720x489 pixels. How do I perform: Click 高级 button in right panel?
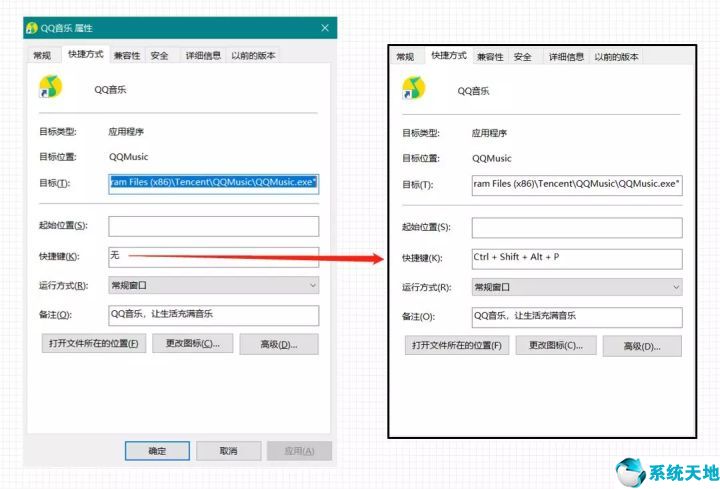(642, 346)
